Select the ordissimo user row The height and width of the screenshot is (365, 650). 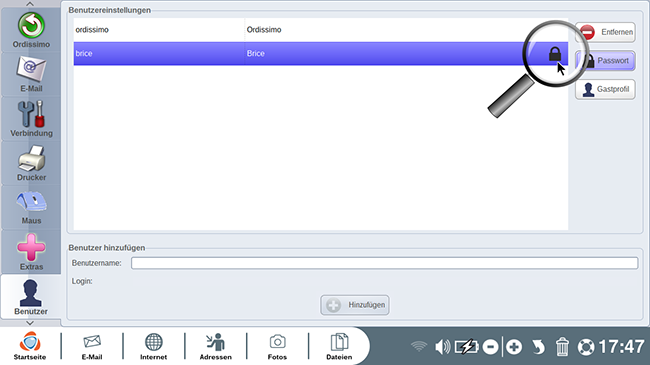(x=320, y=30)
